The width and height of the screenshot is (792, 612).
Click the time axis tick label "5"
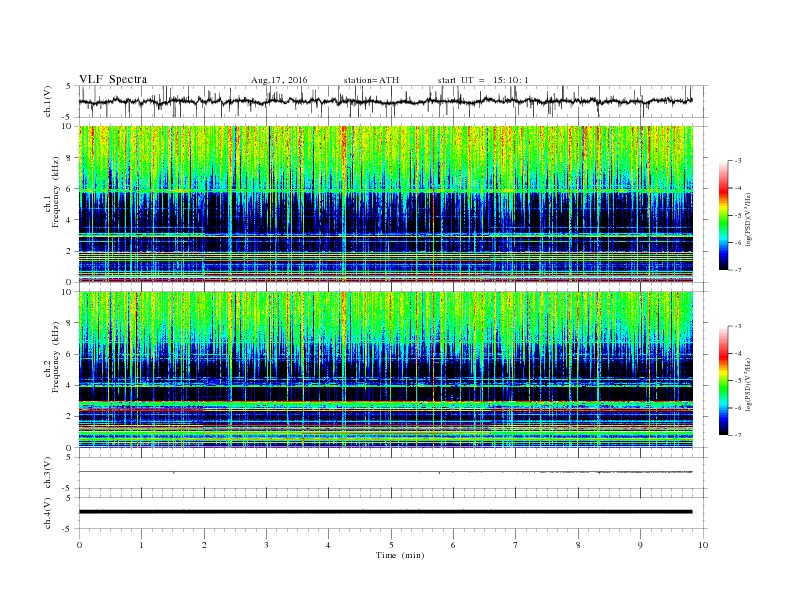[391, 545]
